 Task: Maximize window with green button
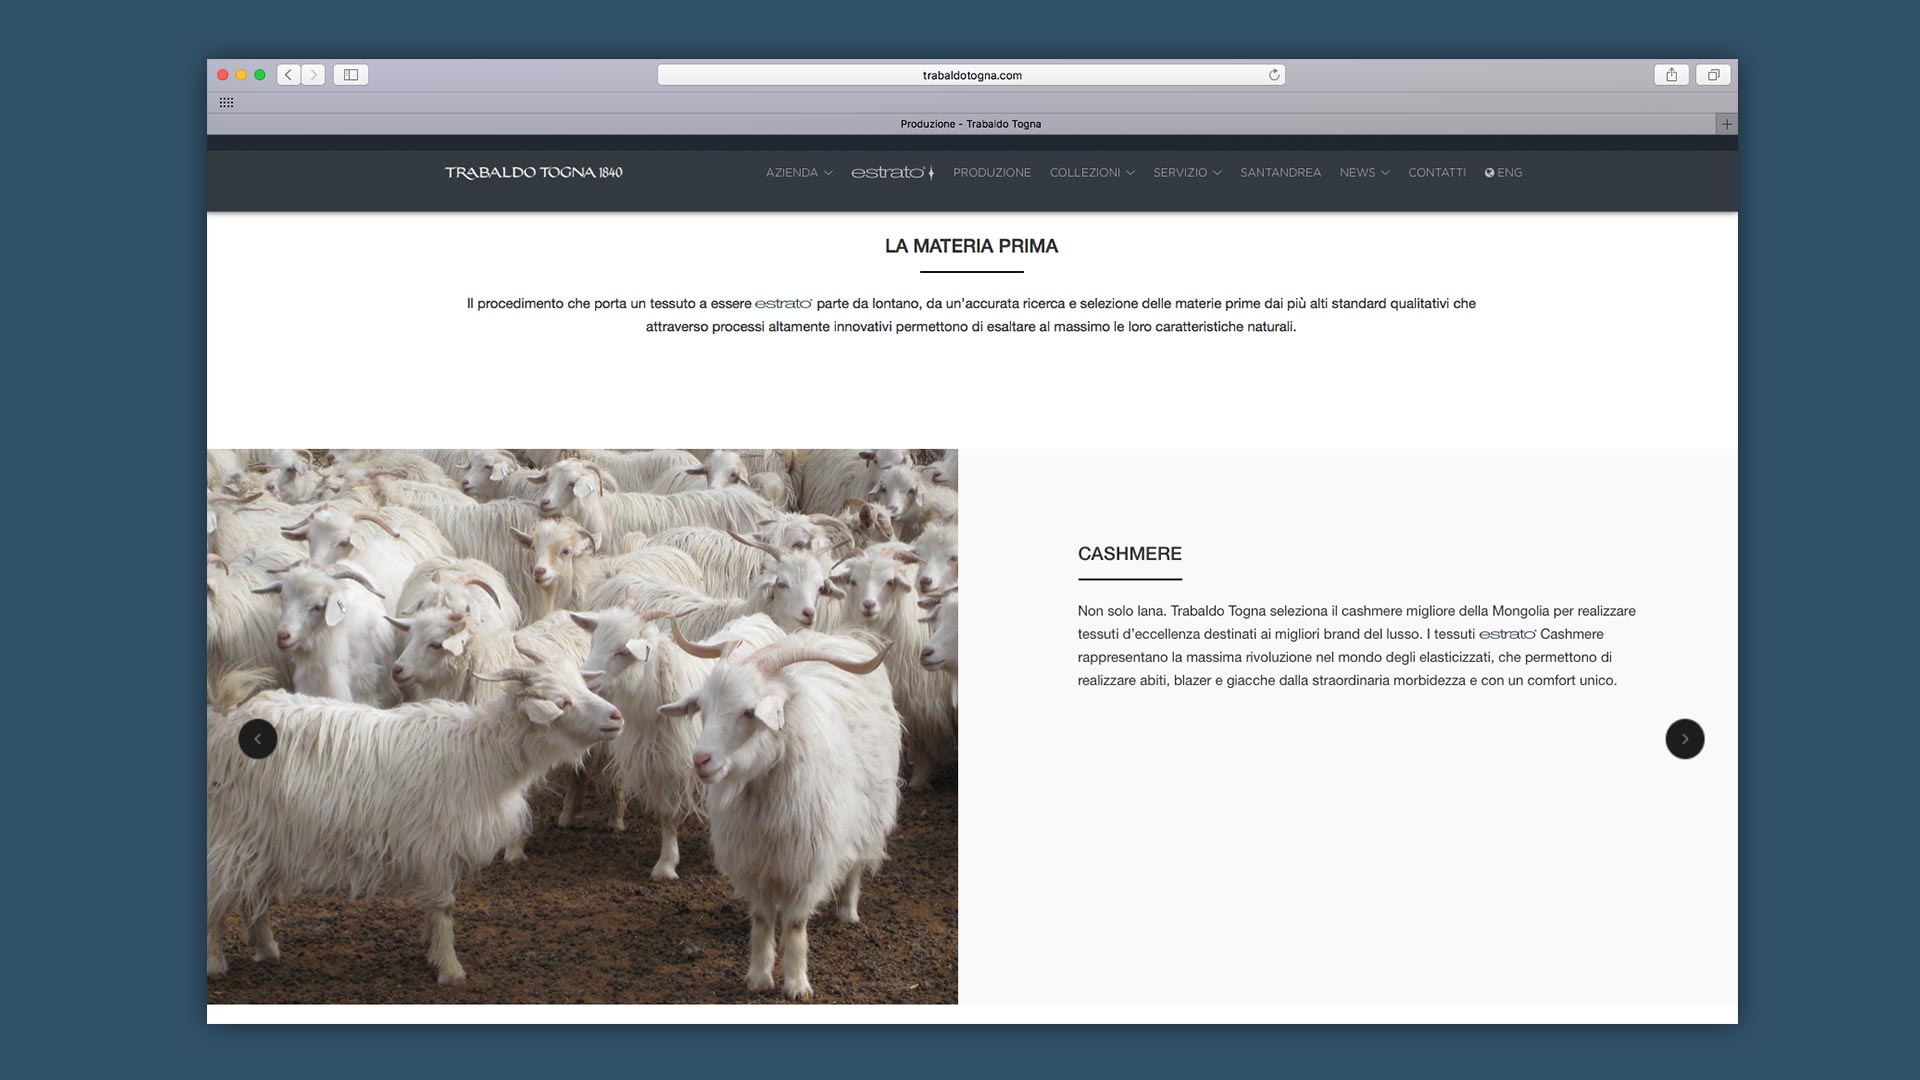[260, 75]
